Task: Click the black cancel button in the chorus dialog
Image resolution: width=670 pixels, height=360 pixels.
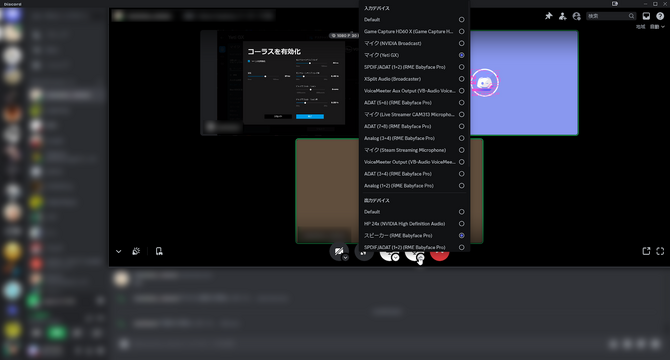Action: click(278, 117)
